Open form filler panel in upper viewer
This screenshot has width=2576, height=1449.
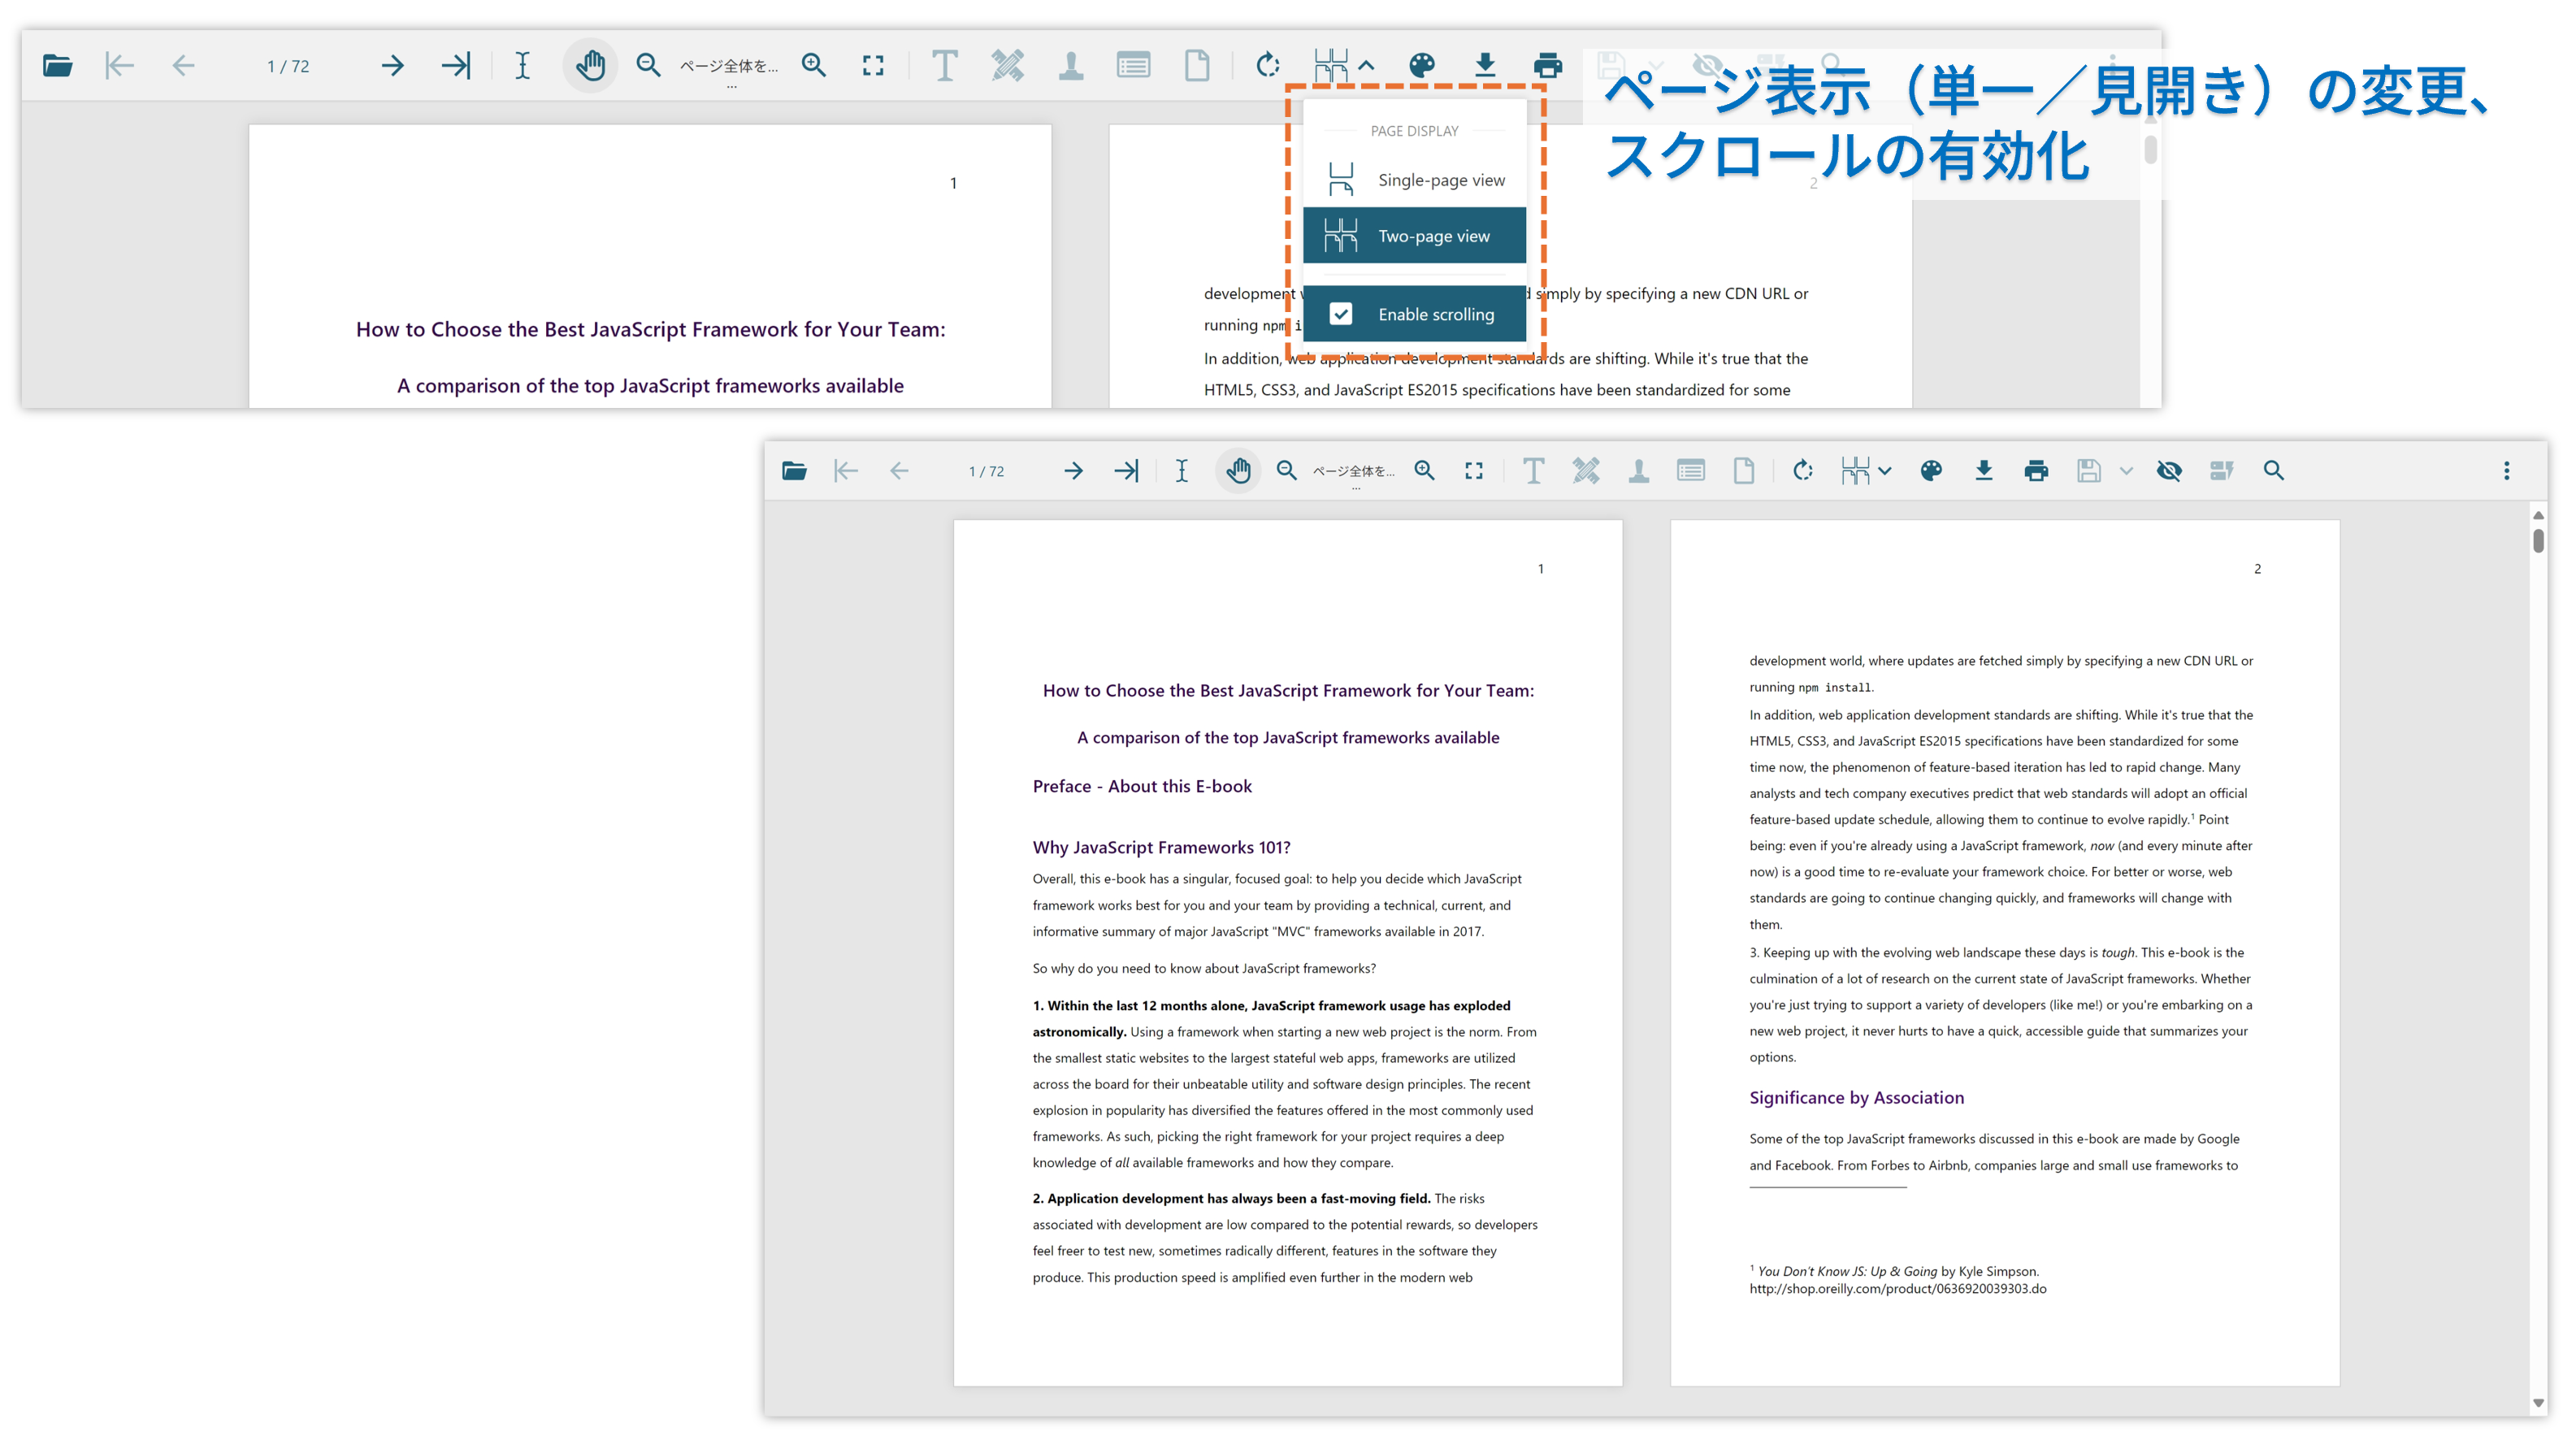click(x=1133, y=66)
